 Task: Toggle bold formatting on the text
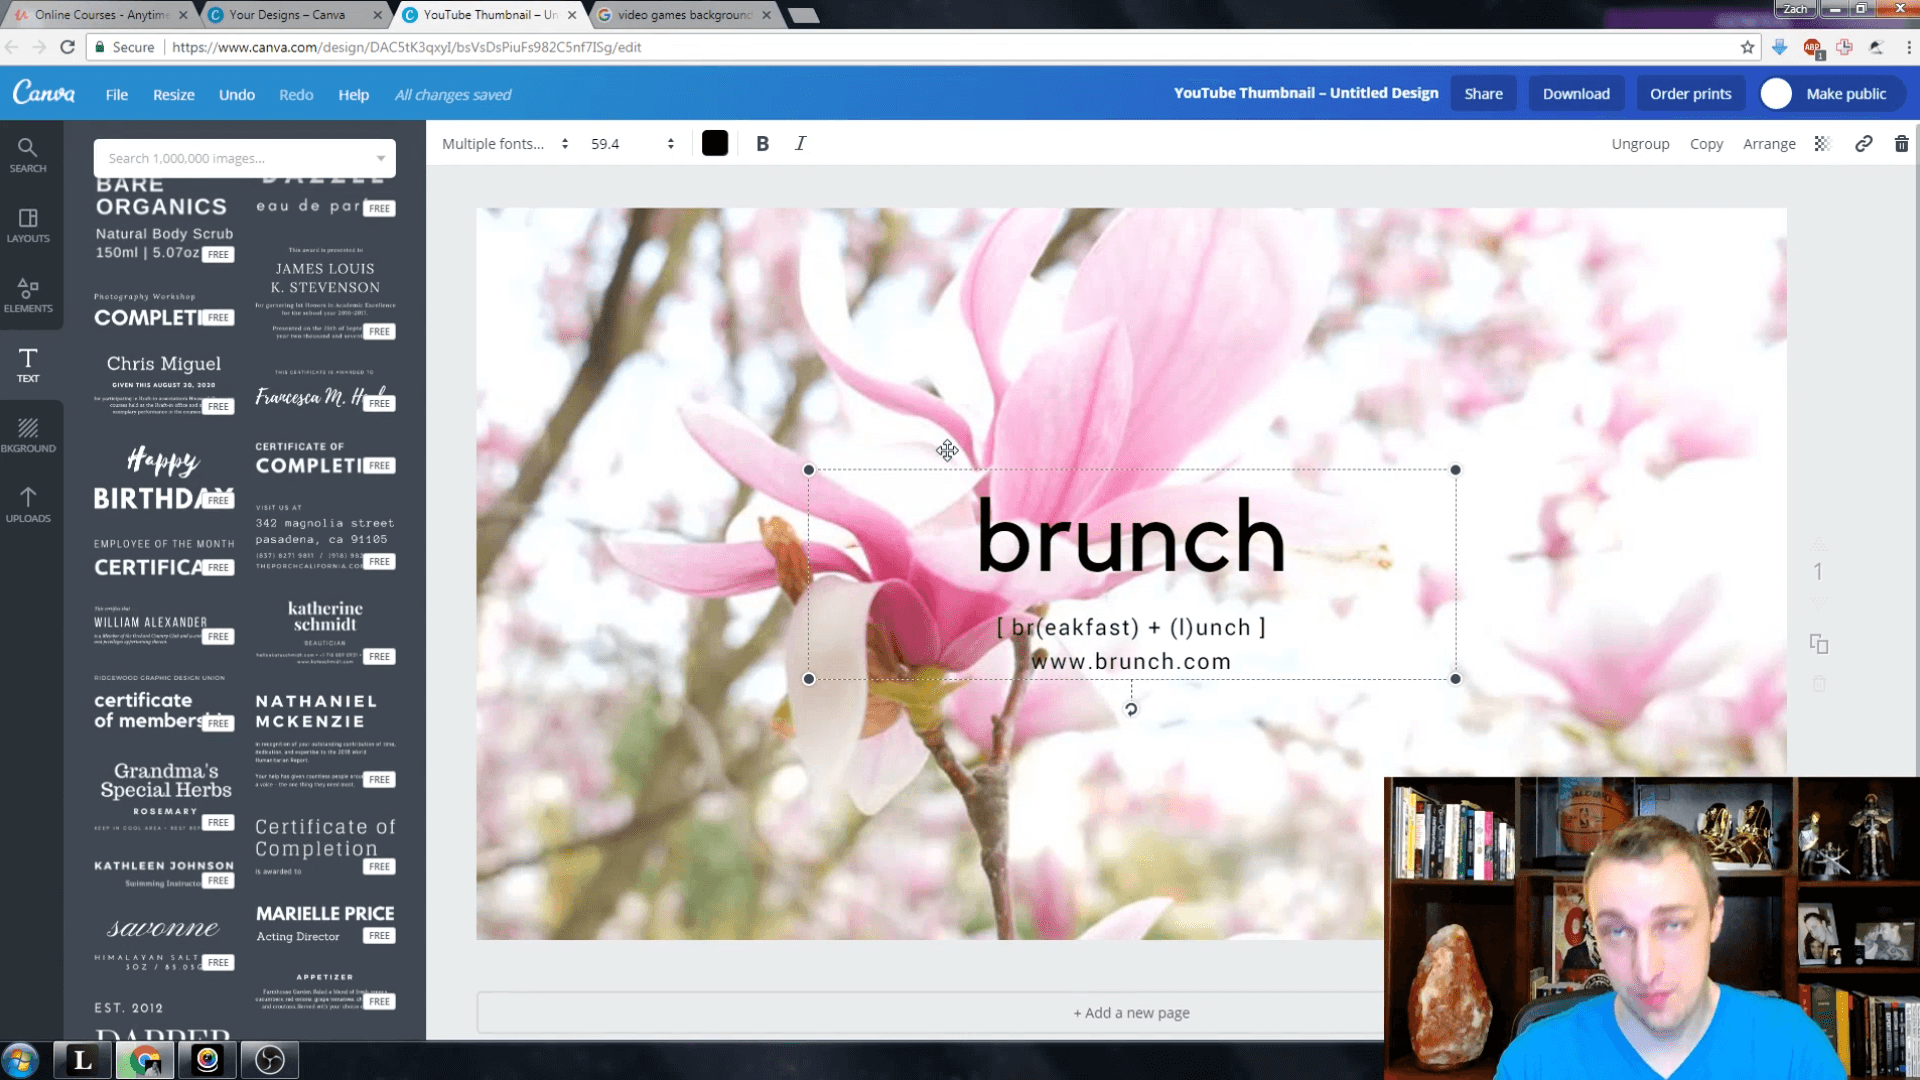coord(762,143)
